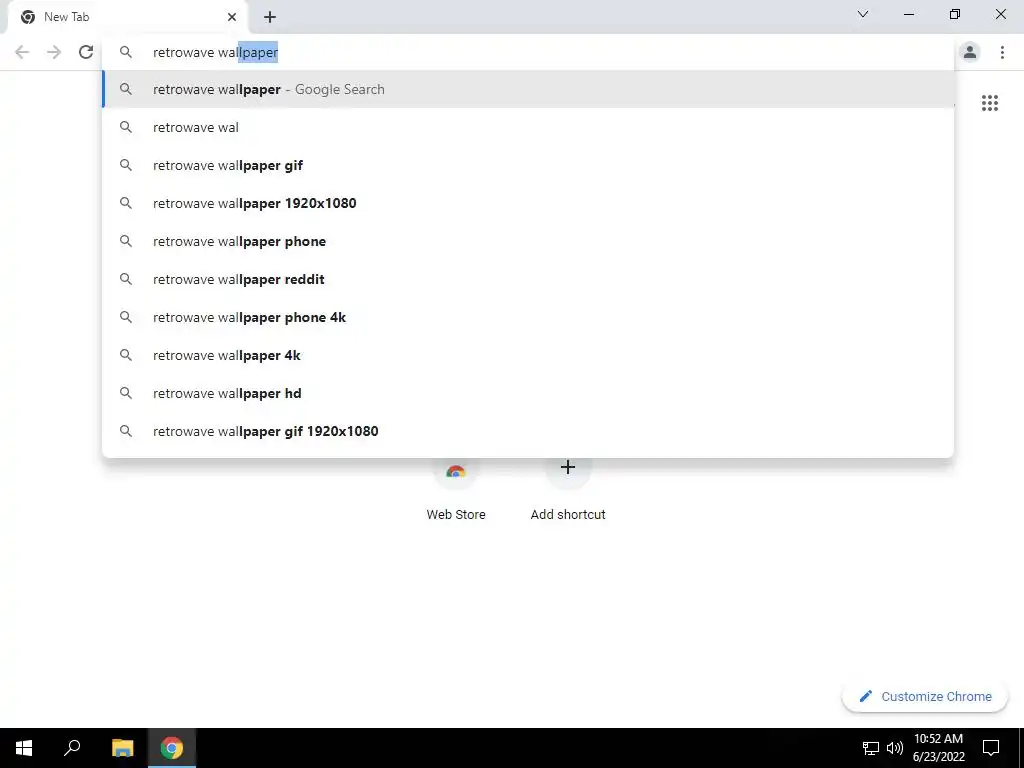The height and width of the screenshot is (768, 1024).
Task: Pick suggestion 'retrowave wallpaper gif 1920x1080'
Action: (528, 431)
